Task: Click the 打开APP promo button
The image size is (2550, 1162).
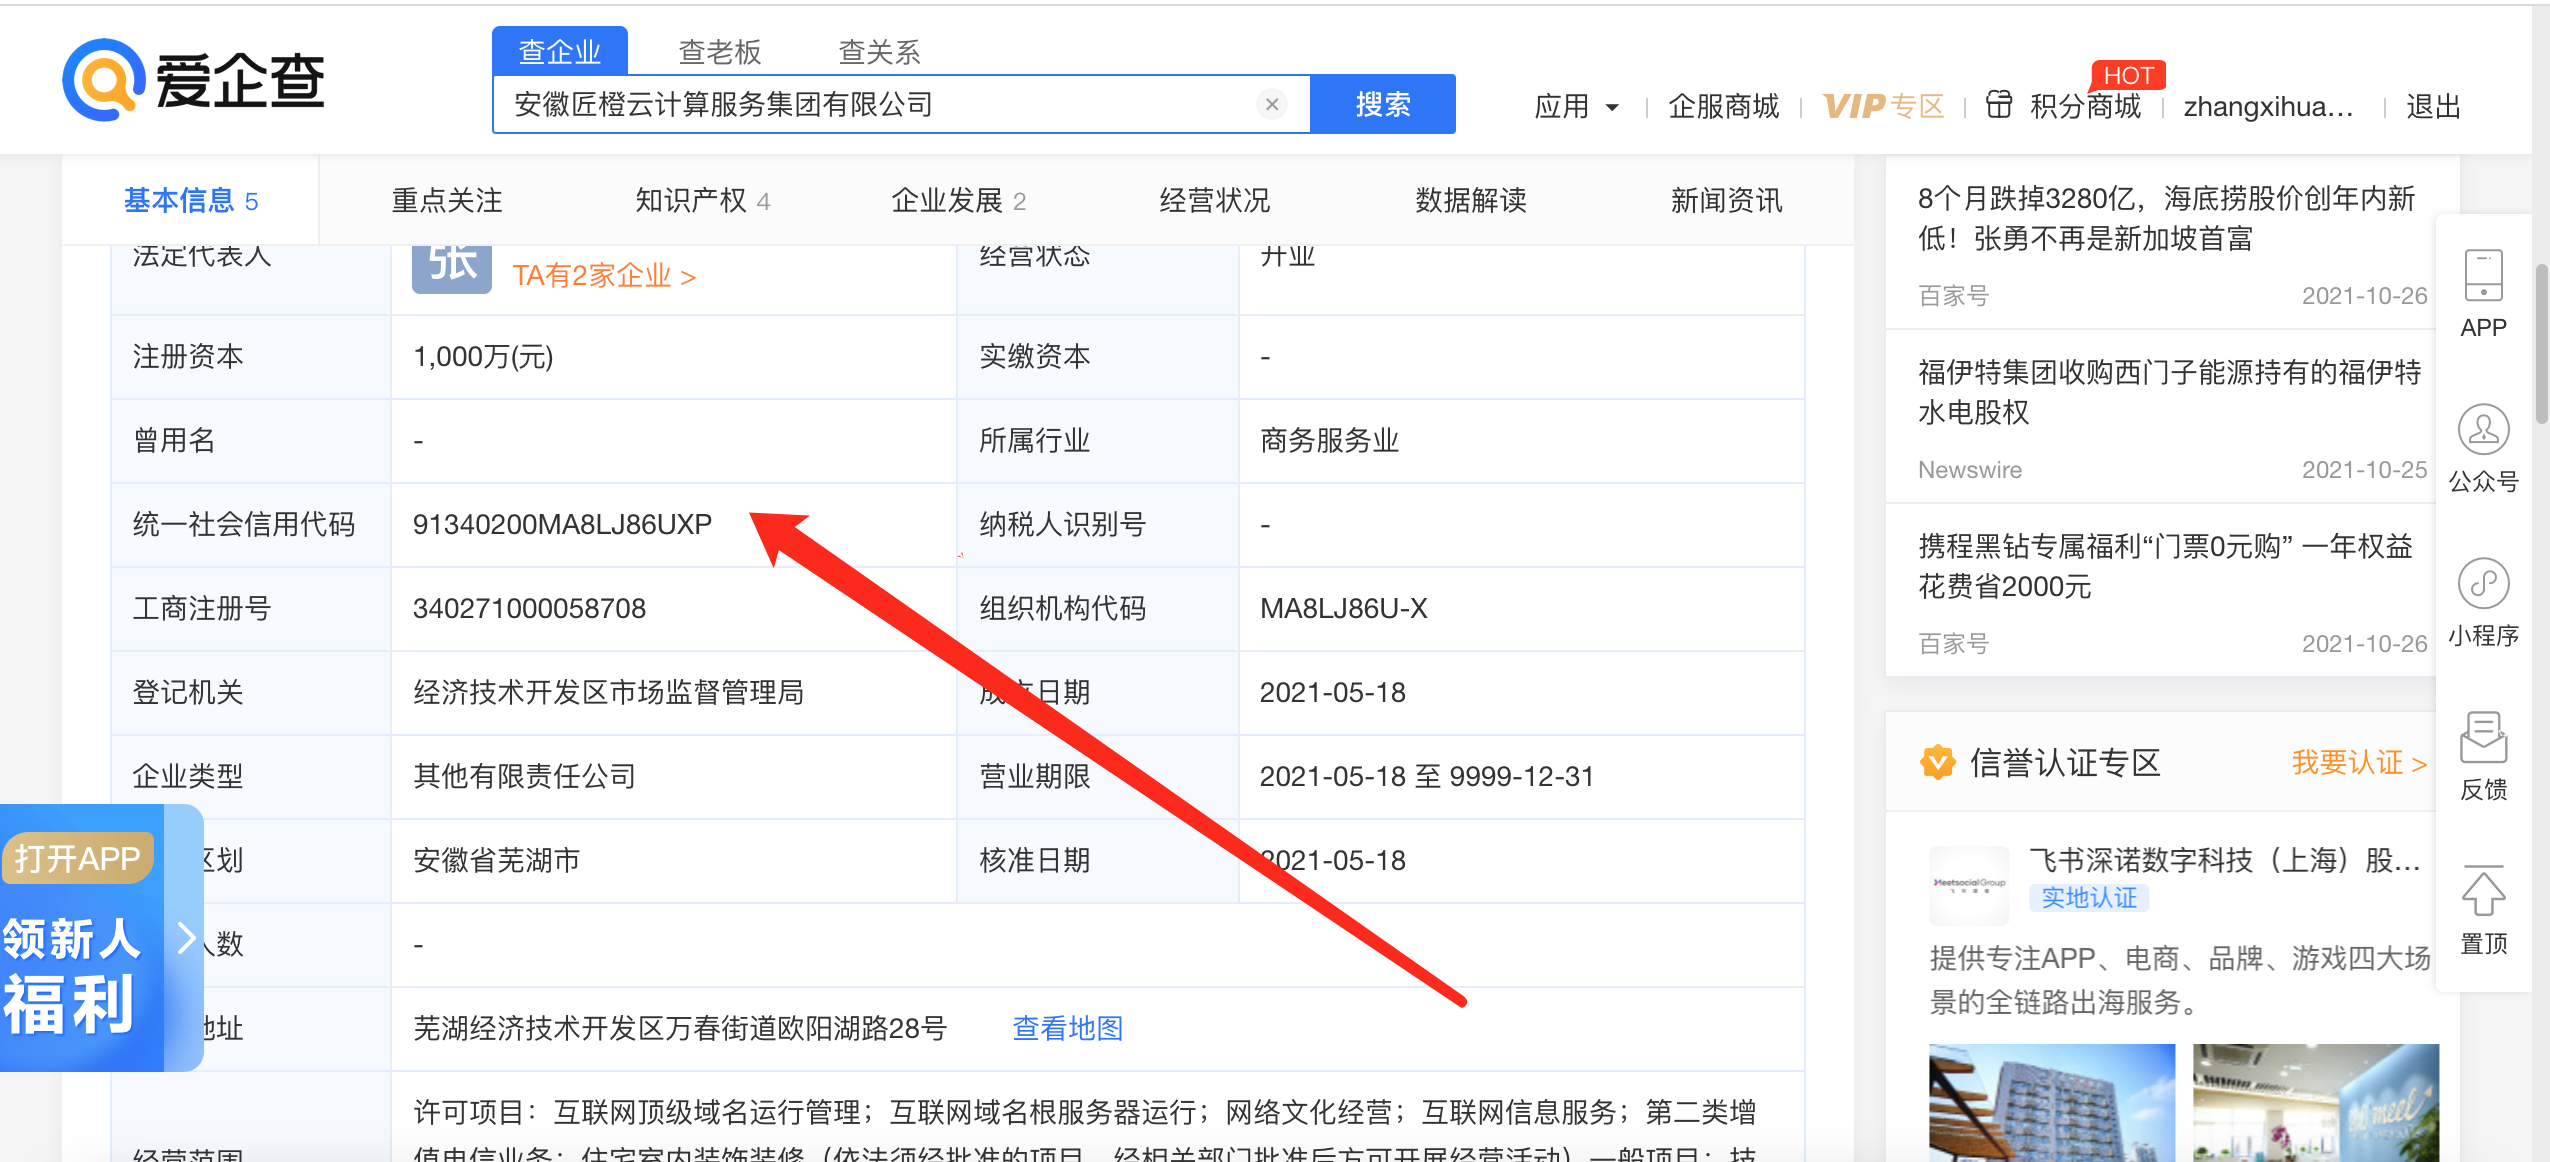Action: pyautogui.click(x=78, y=858)
